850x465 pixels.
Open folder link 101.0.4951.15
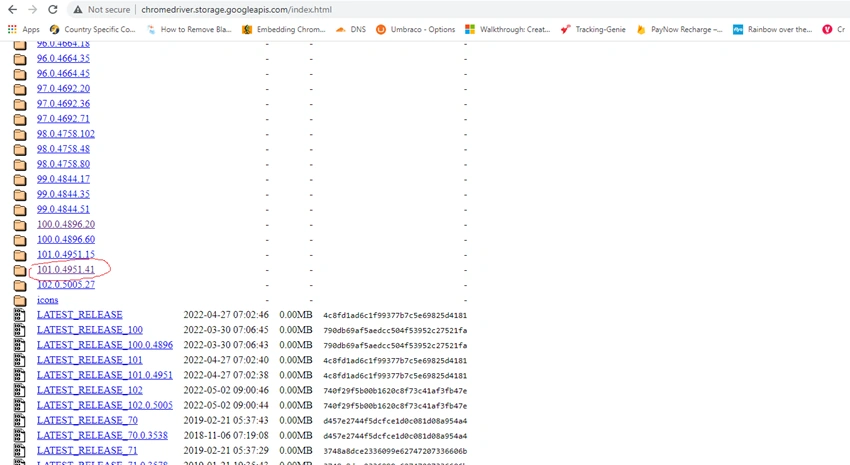pyautogui.click(x=66, y=254)
